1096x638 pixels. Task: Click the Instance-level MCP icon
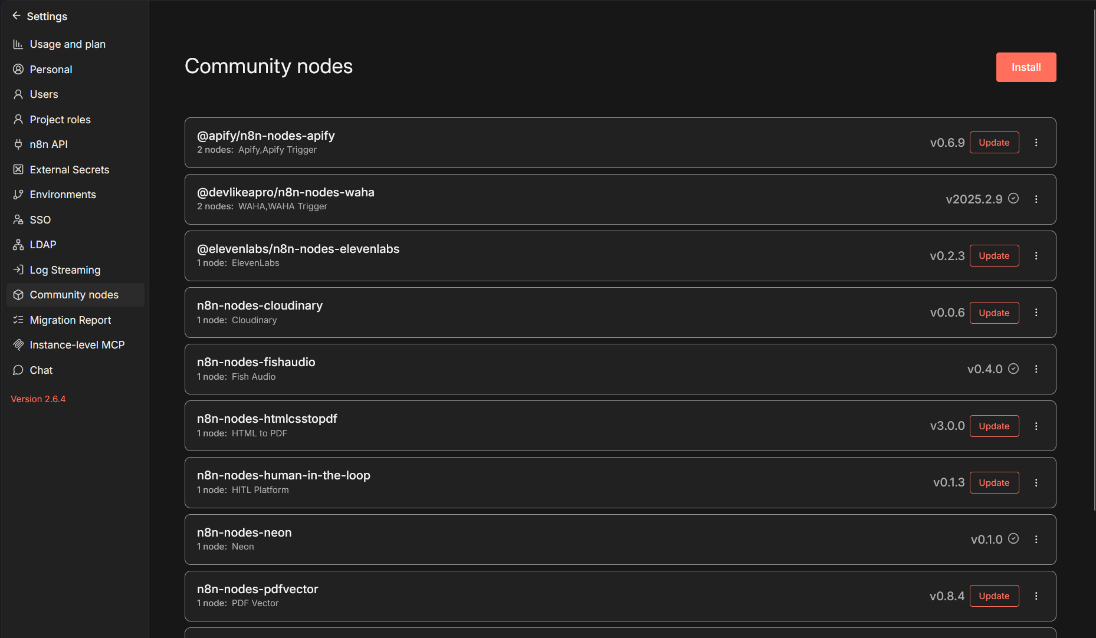click(18, 345)
